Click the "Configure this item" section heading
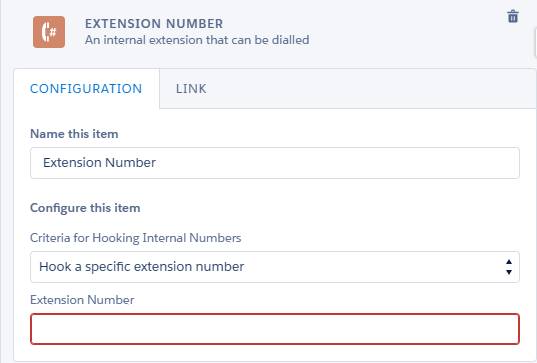Image resolution: width=537 pixels, height=363 pixels. [x=85, y=208]
